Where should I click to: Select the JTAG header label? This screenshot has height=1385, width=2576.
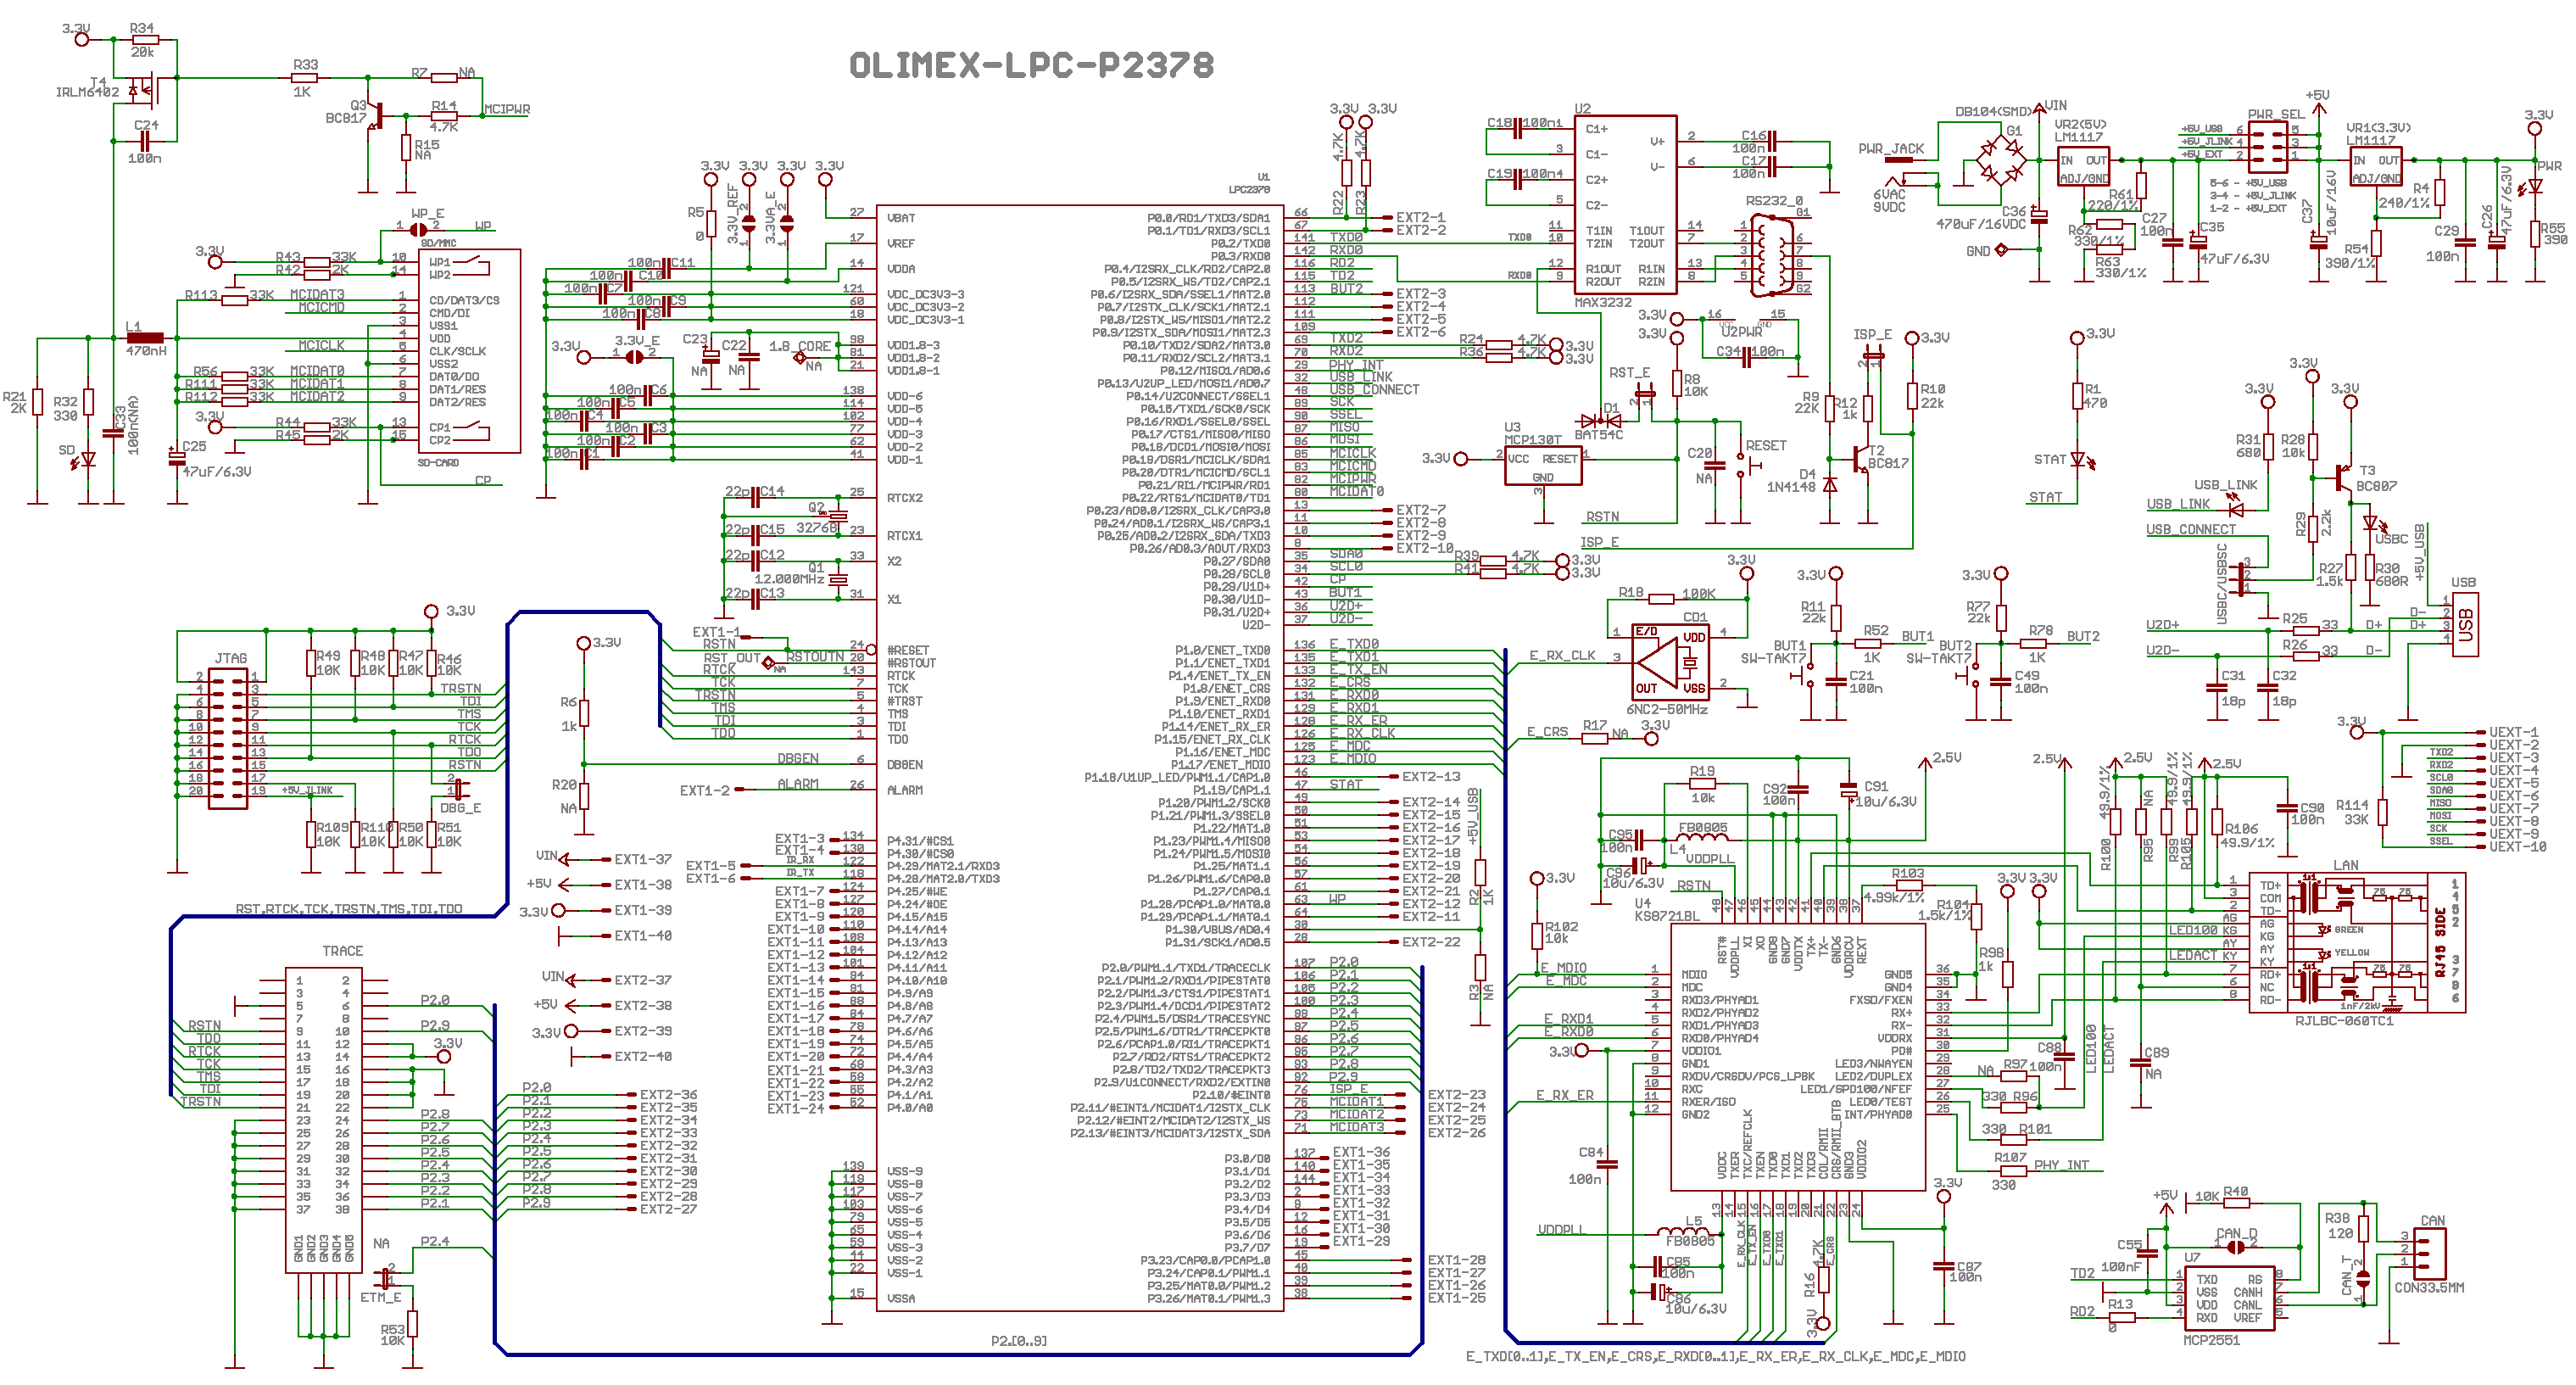coord(231,658)
